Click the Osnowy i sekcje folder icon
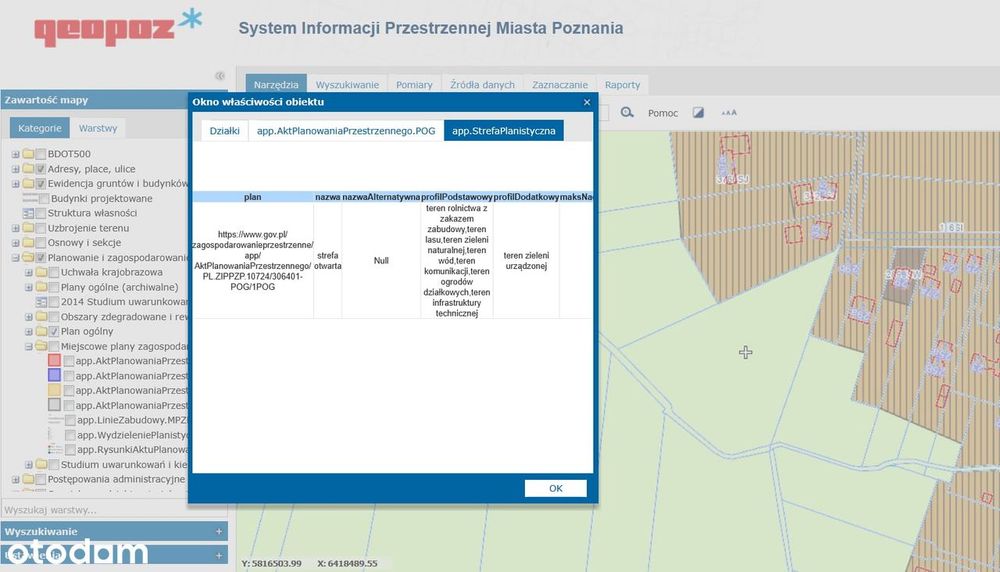The width and height of the screenshot is (1000, 572). [28, 242]
